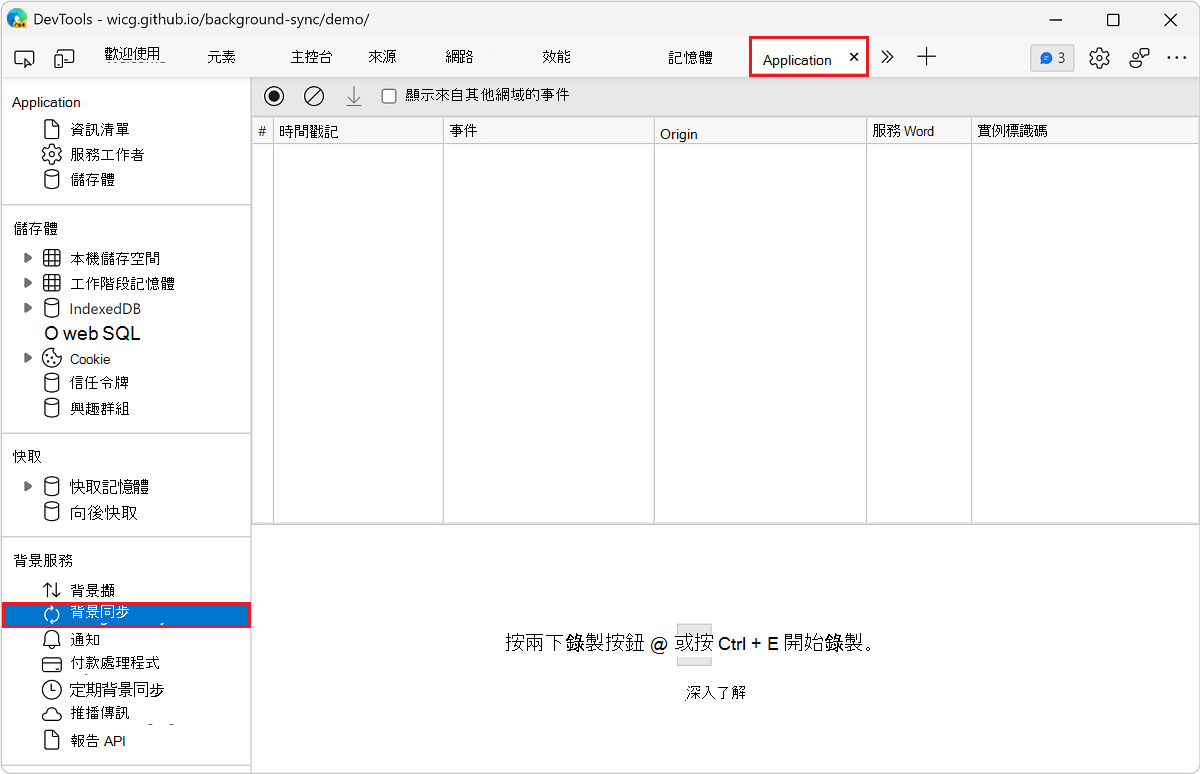Click the profile/identity icon in toolbar
This screenshot has width=1200, height=774.
(1138, 58)
